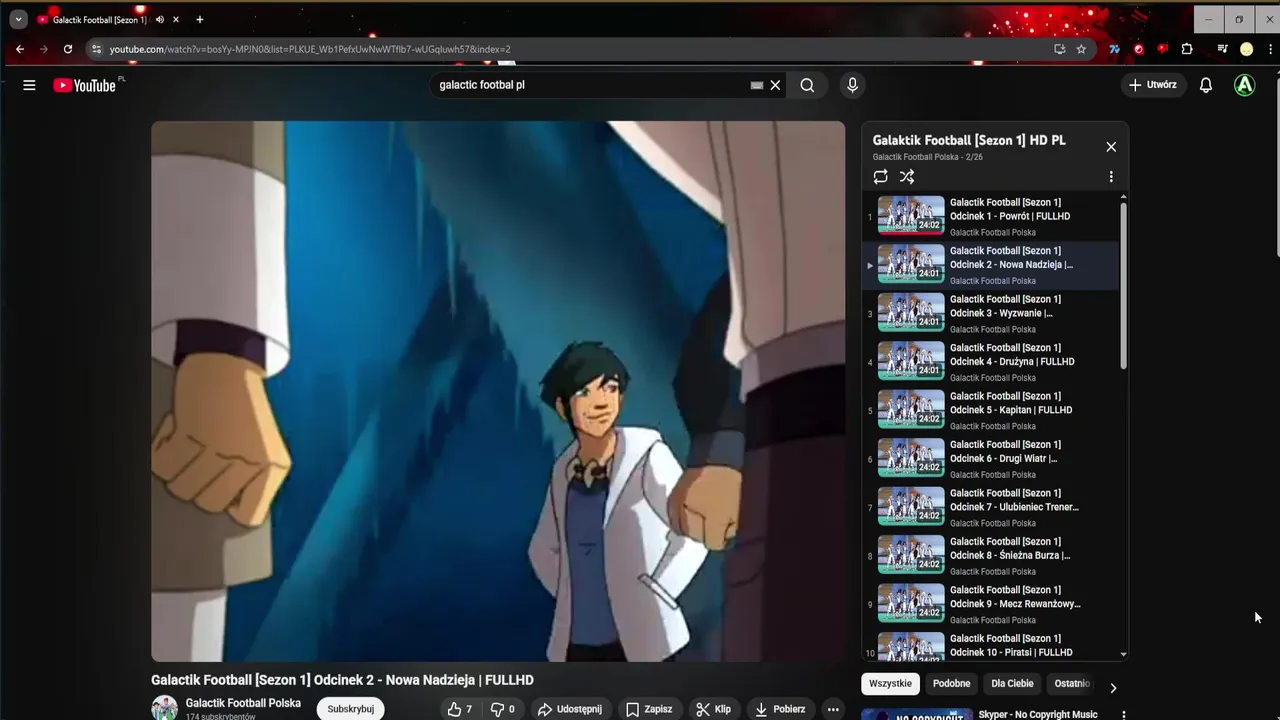Open Skyper - No Copyright Music video title

coord(1037,715)
